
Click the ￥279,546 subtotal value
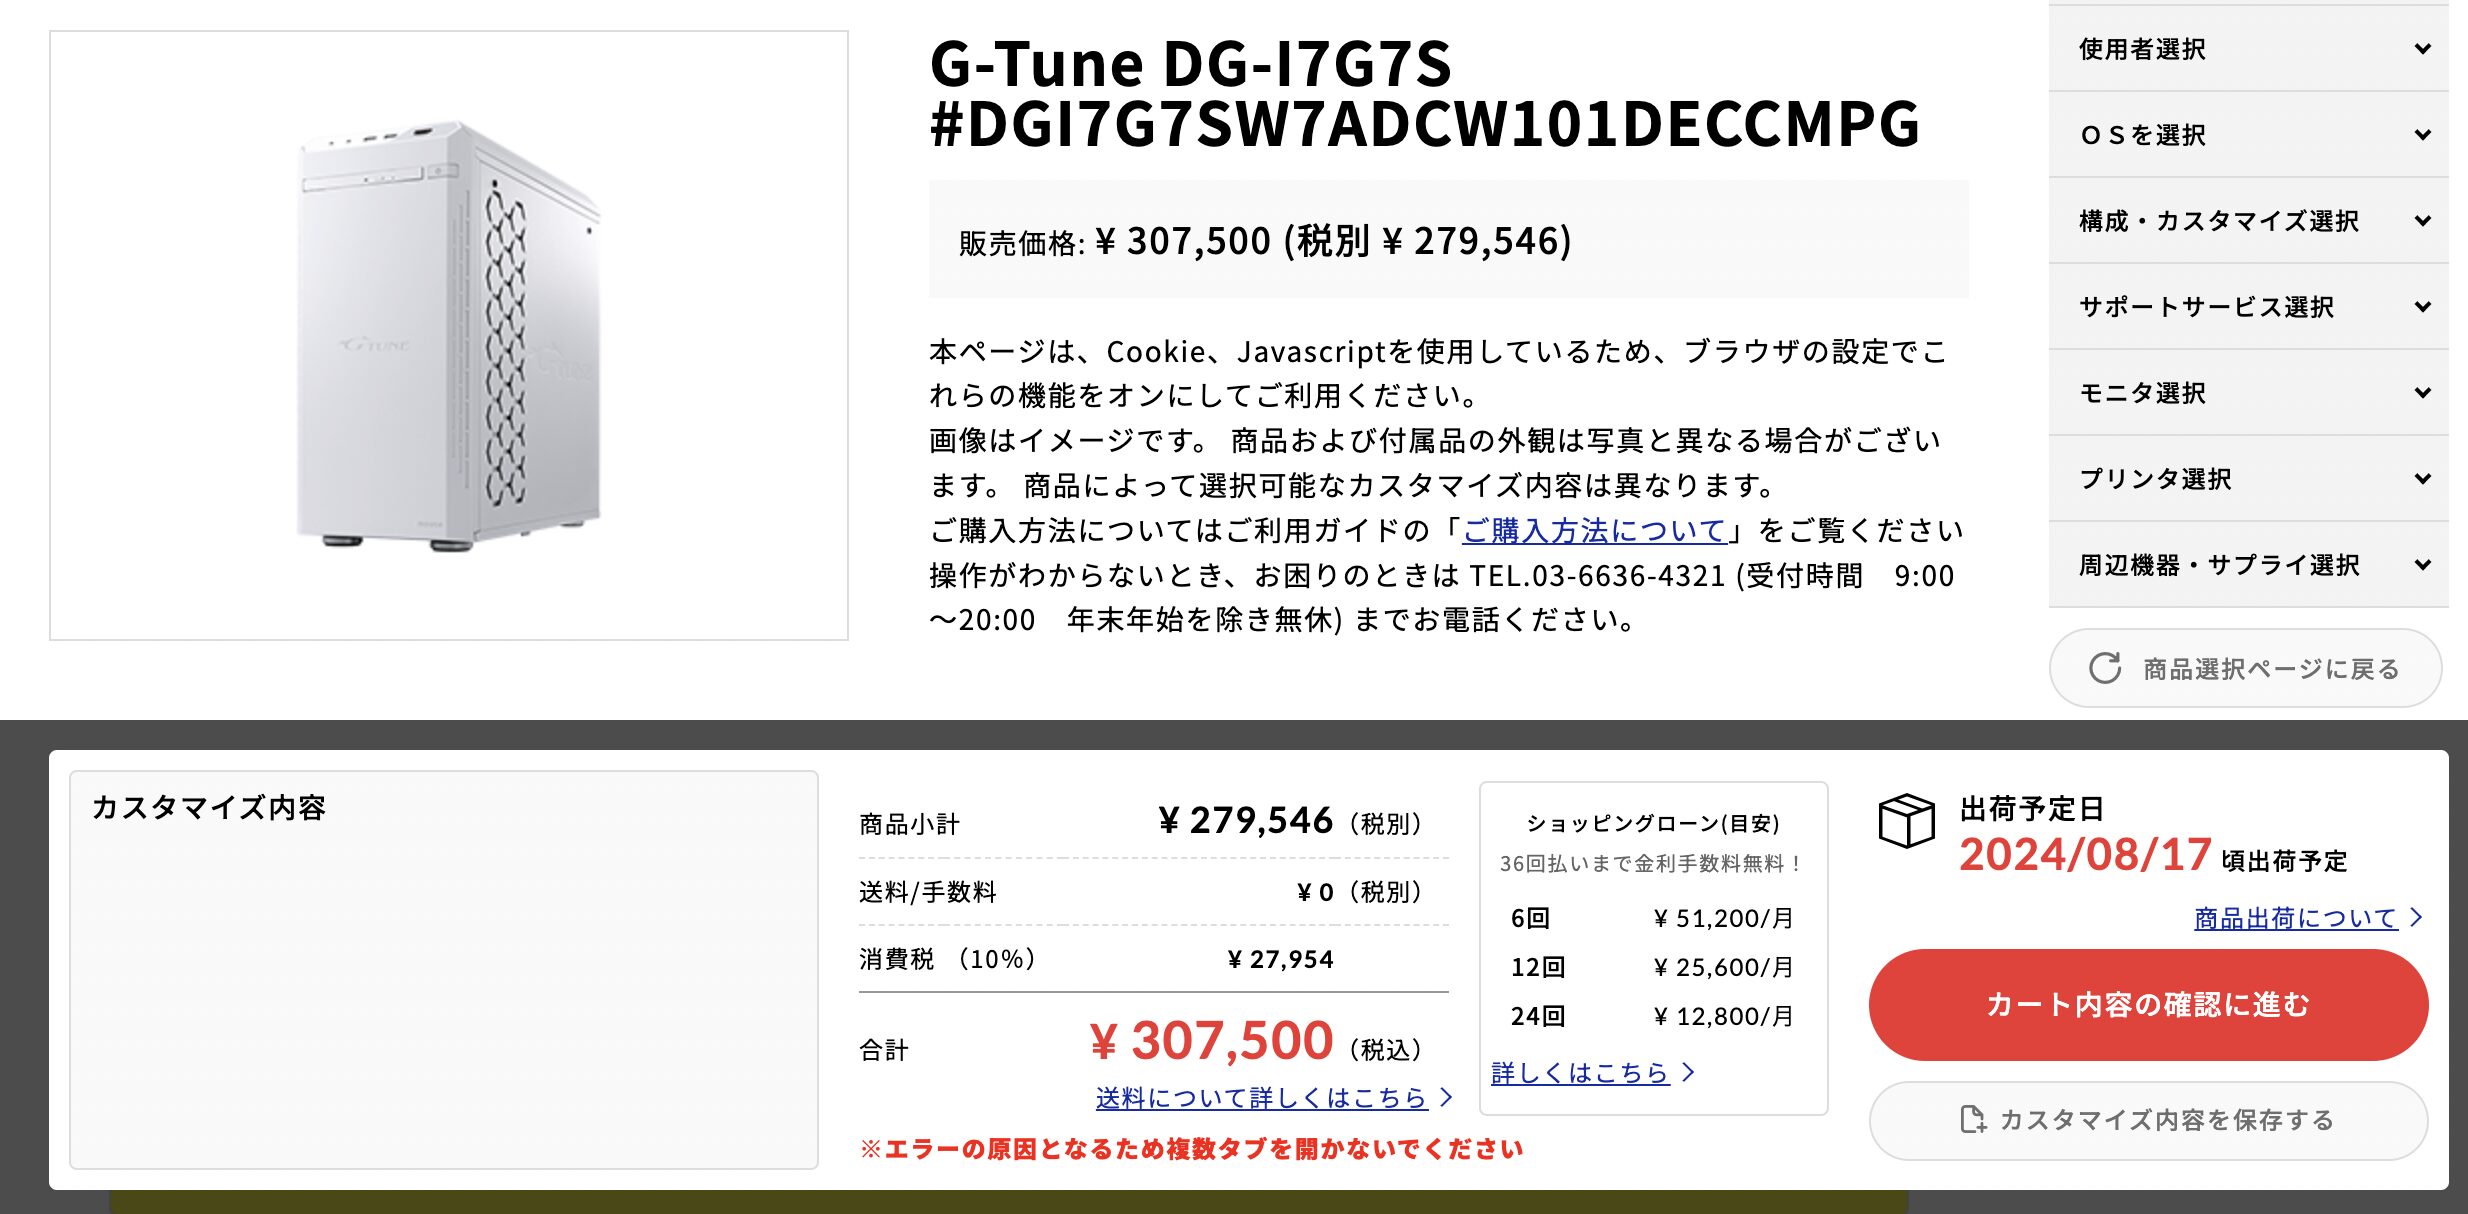pos(1245,821)
